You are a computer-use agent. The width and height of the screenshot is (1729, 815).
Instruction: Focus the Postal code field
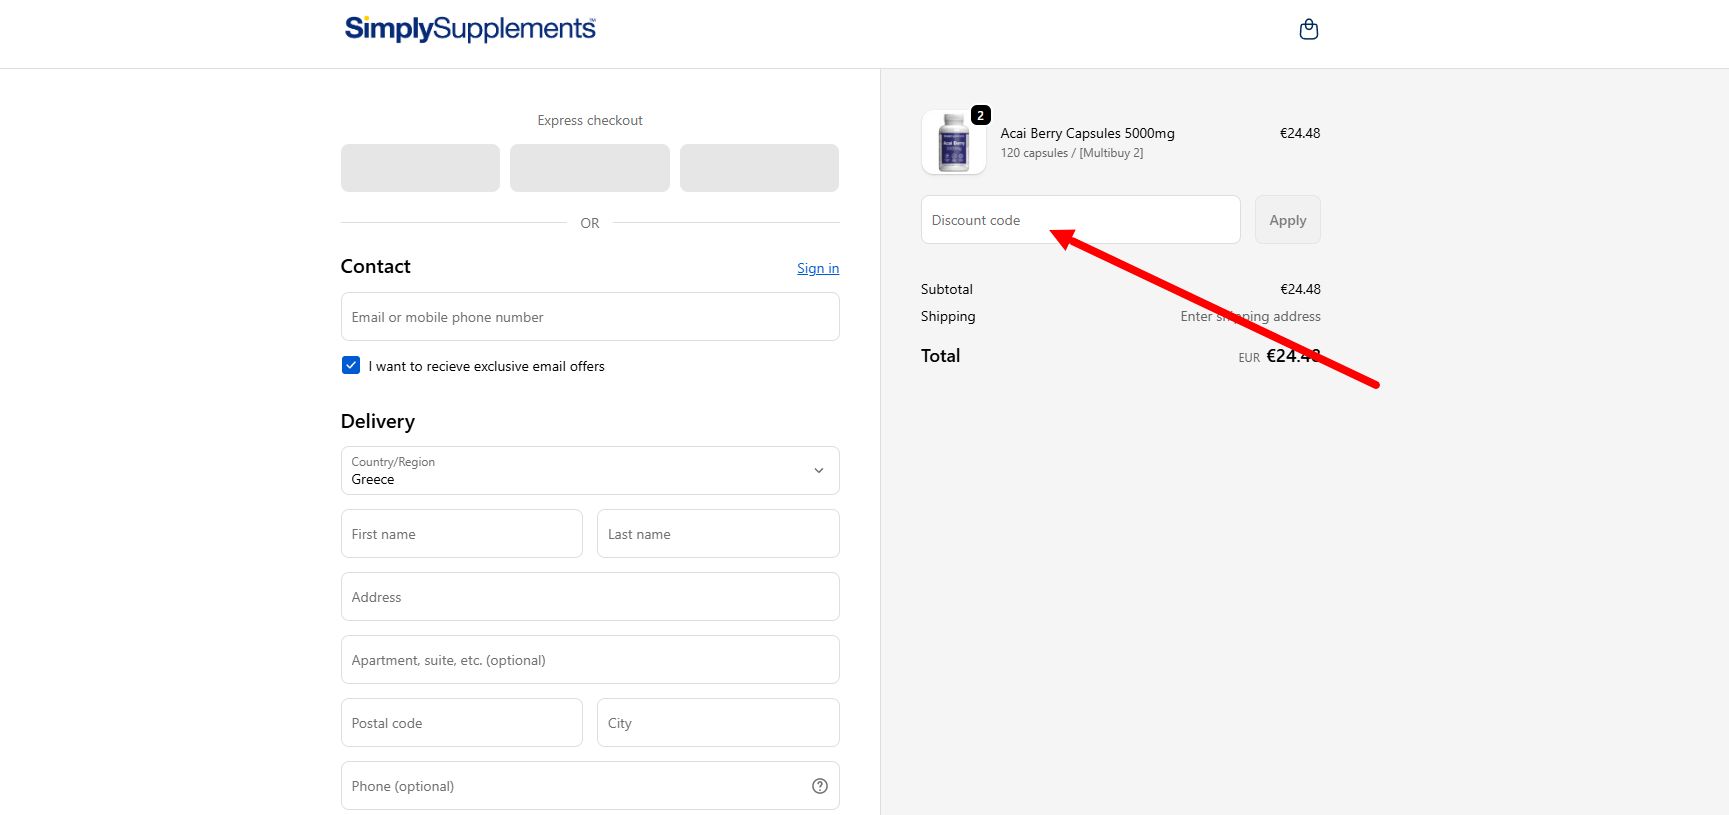click(x=462, y=723)
